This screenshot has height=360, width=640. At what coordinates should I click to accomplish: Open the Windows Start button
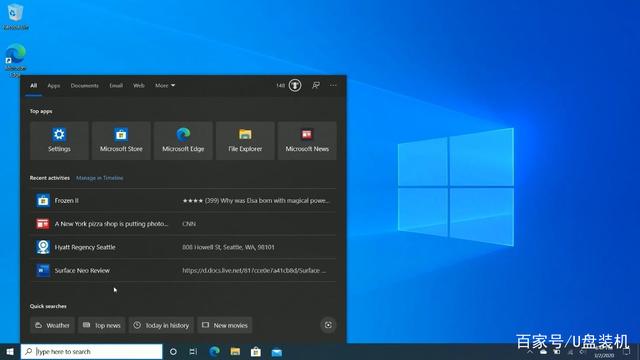click(x=10, y=351)
